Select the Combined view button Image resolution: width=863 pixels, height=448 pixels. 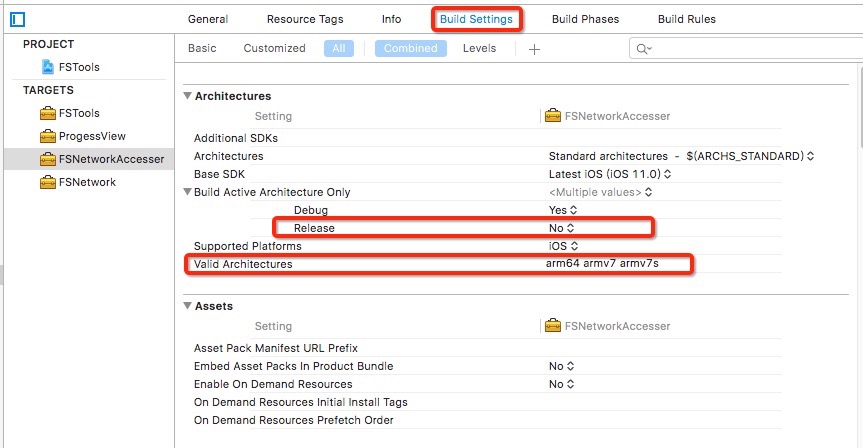(410, 48)
